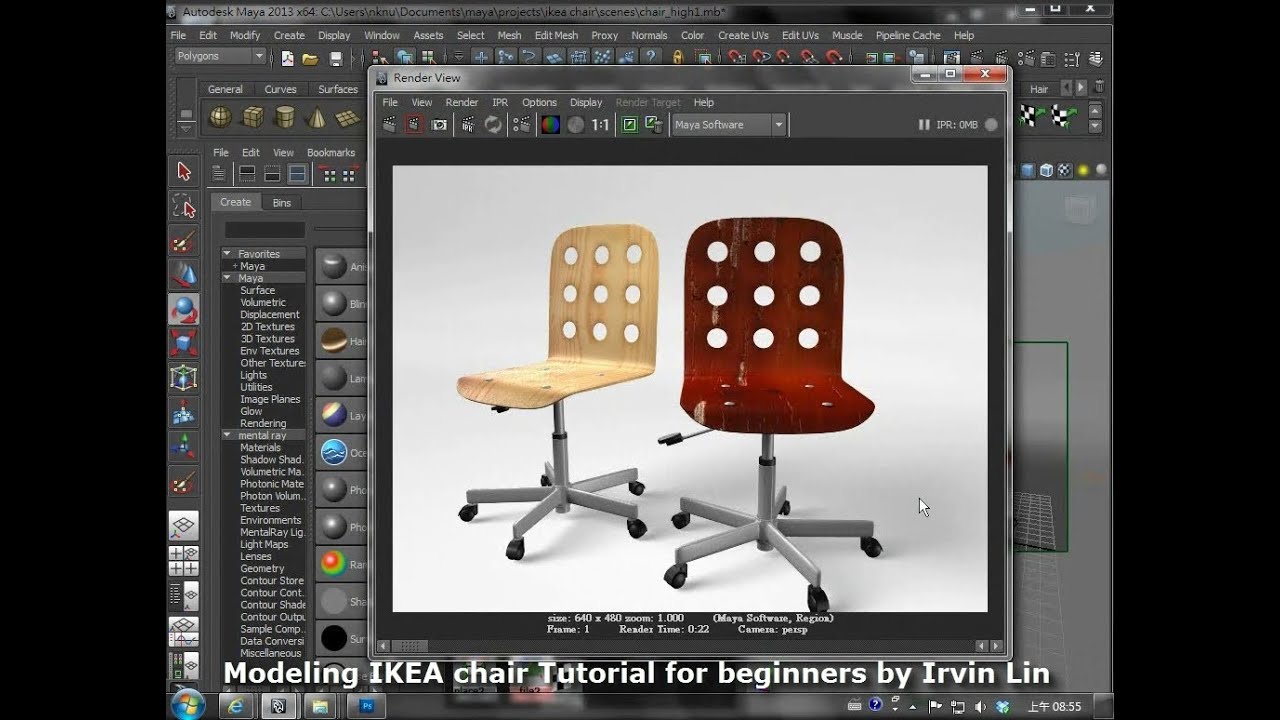Collapse the mental ray tree section

[227, 435]
